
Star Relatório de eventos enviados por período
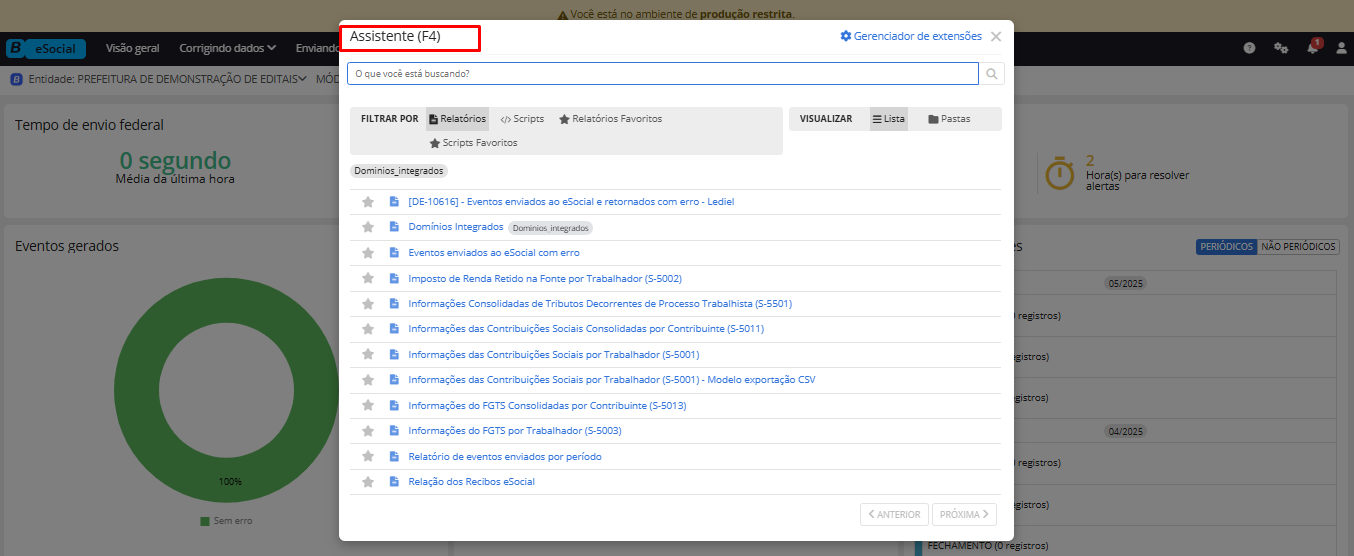368,456
